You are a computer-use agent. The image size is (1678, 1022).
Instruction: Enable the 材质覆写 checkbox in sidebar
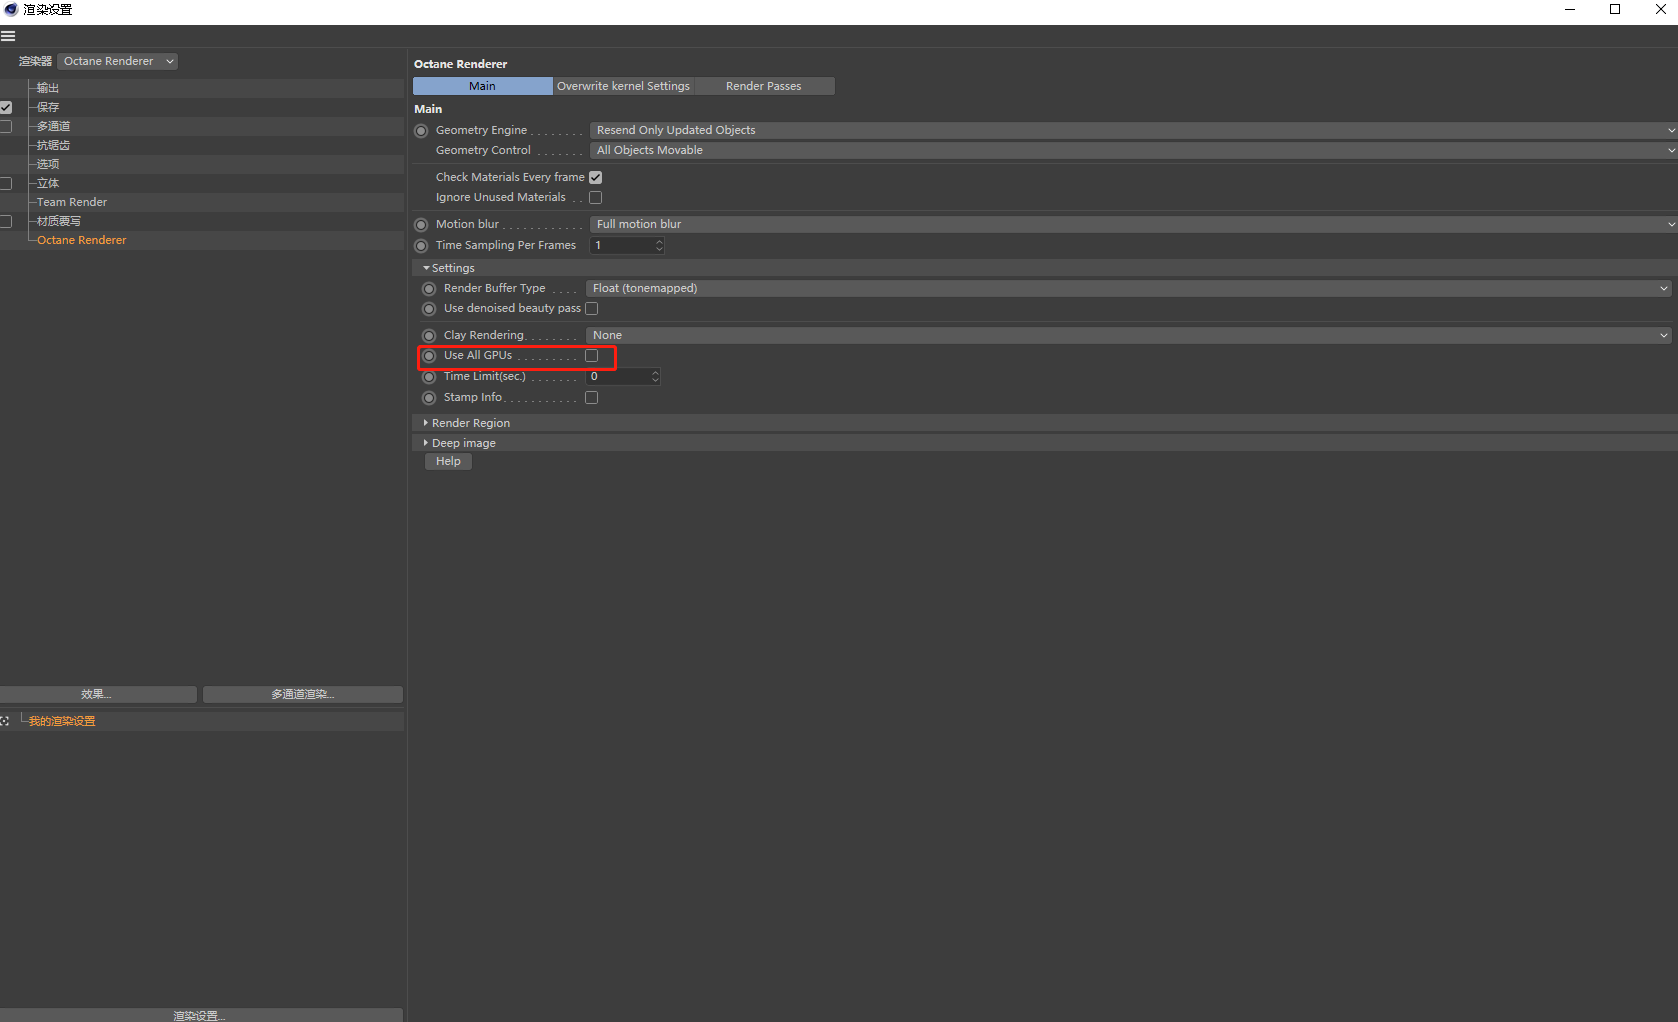[x=6, y=221]
